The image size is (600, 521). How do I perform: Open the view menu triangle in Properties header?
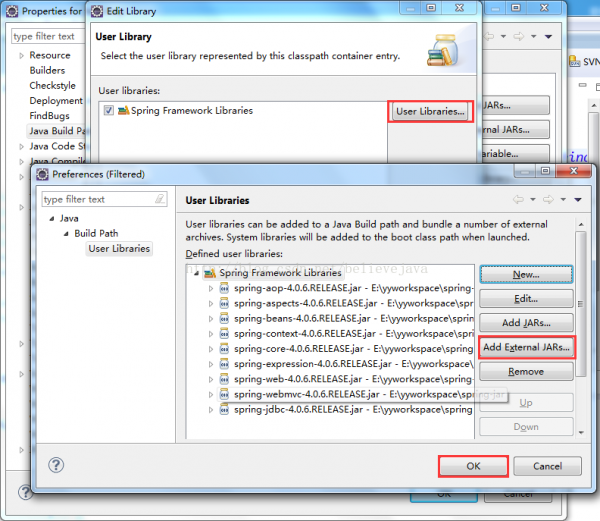(548, 37)
